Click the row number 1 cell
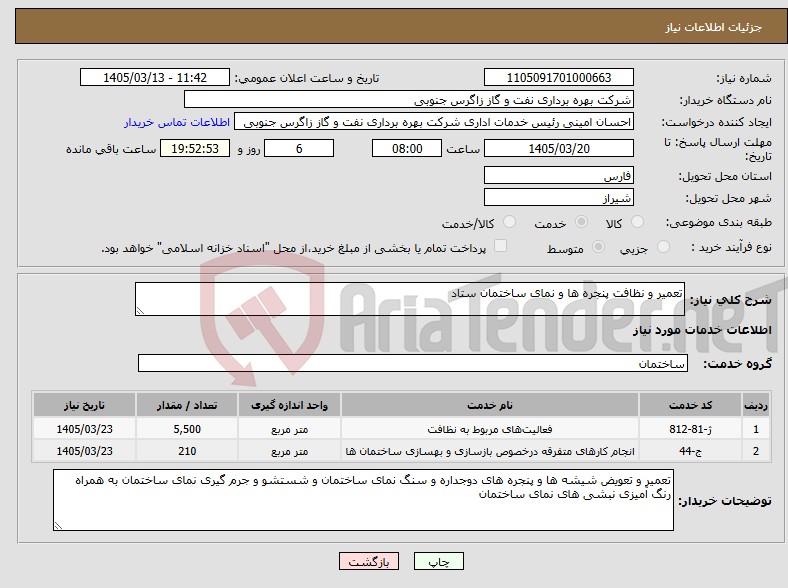Screen dimensions: 788x588 point(756,429)
